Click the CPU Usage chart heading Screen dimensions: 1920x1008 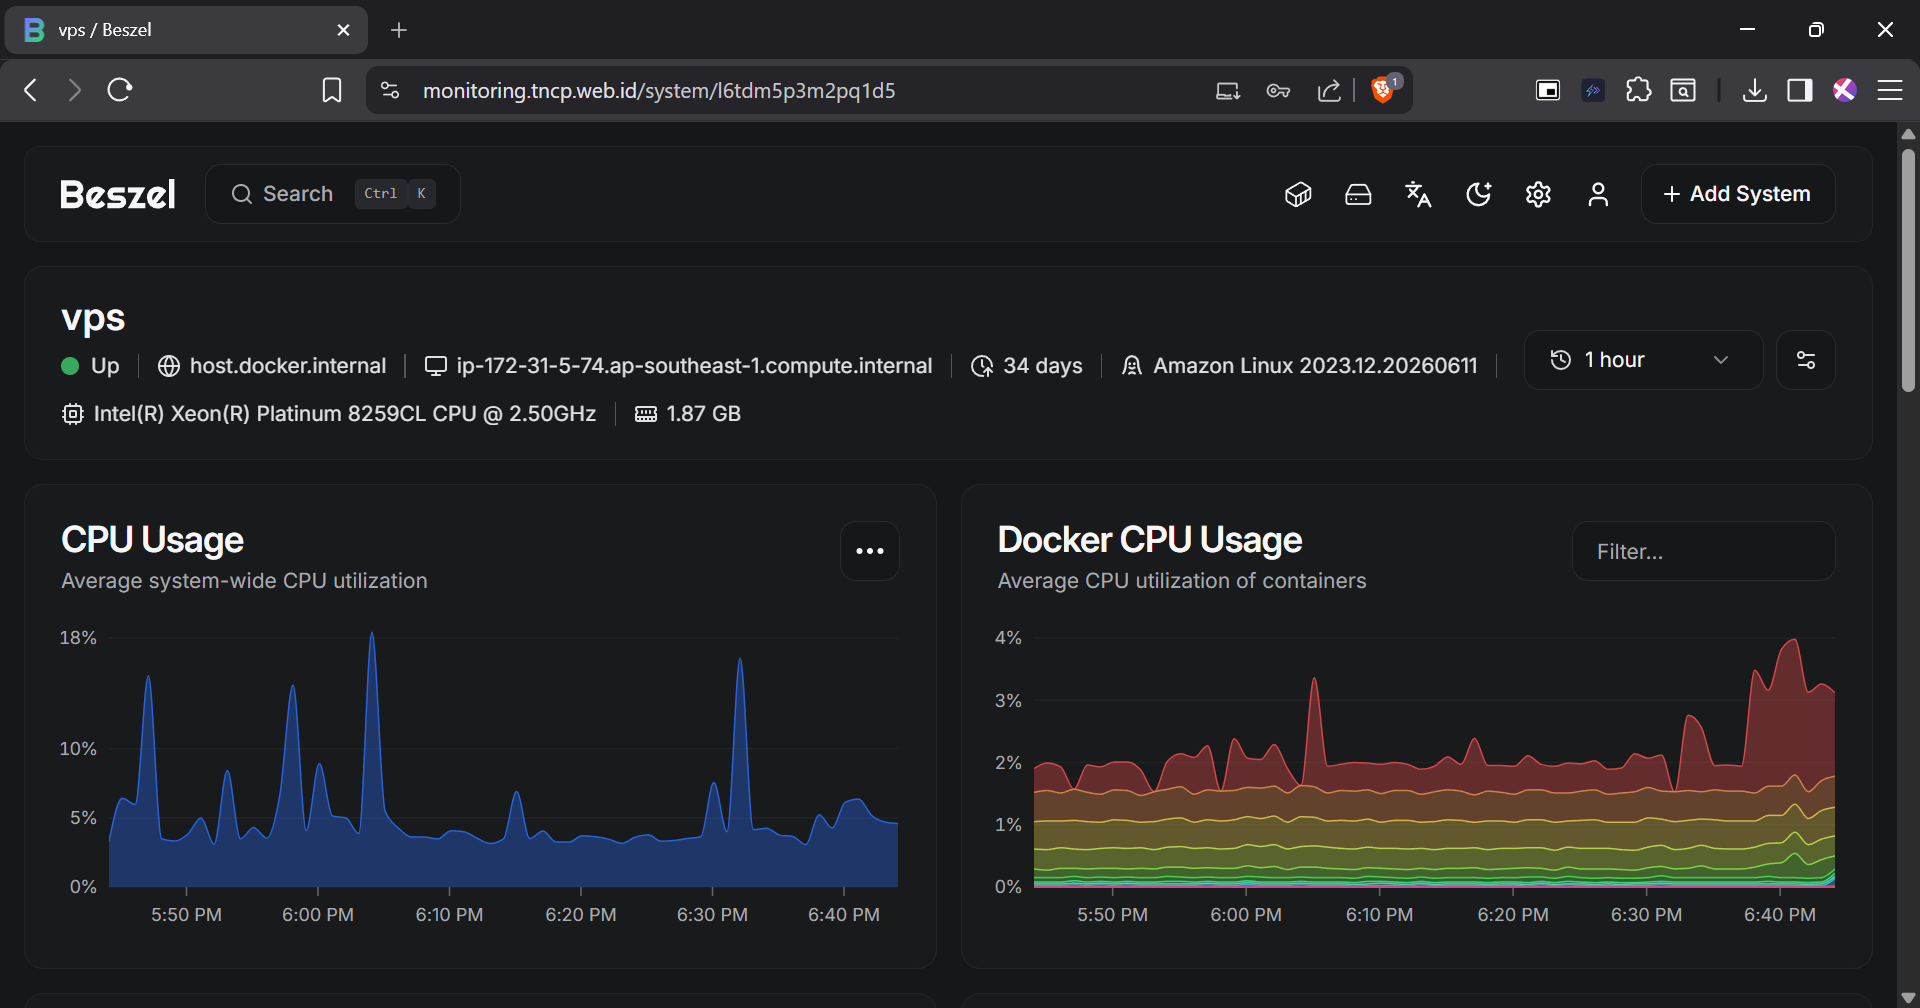pos(152,540)
